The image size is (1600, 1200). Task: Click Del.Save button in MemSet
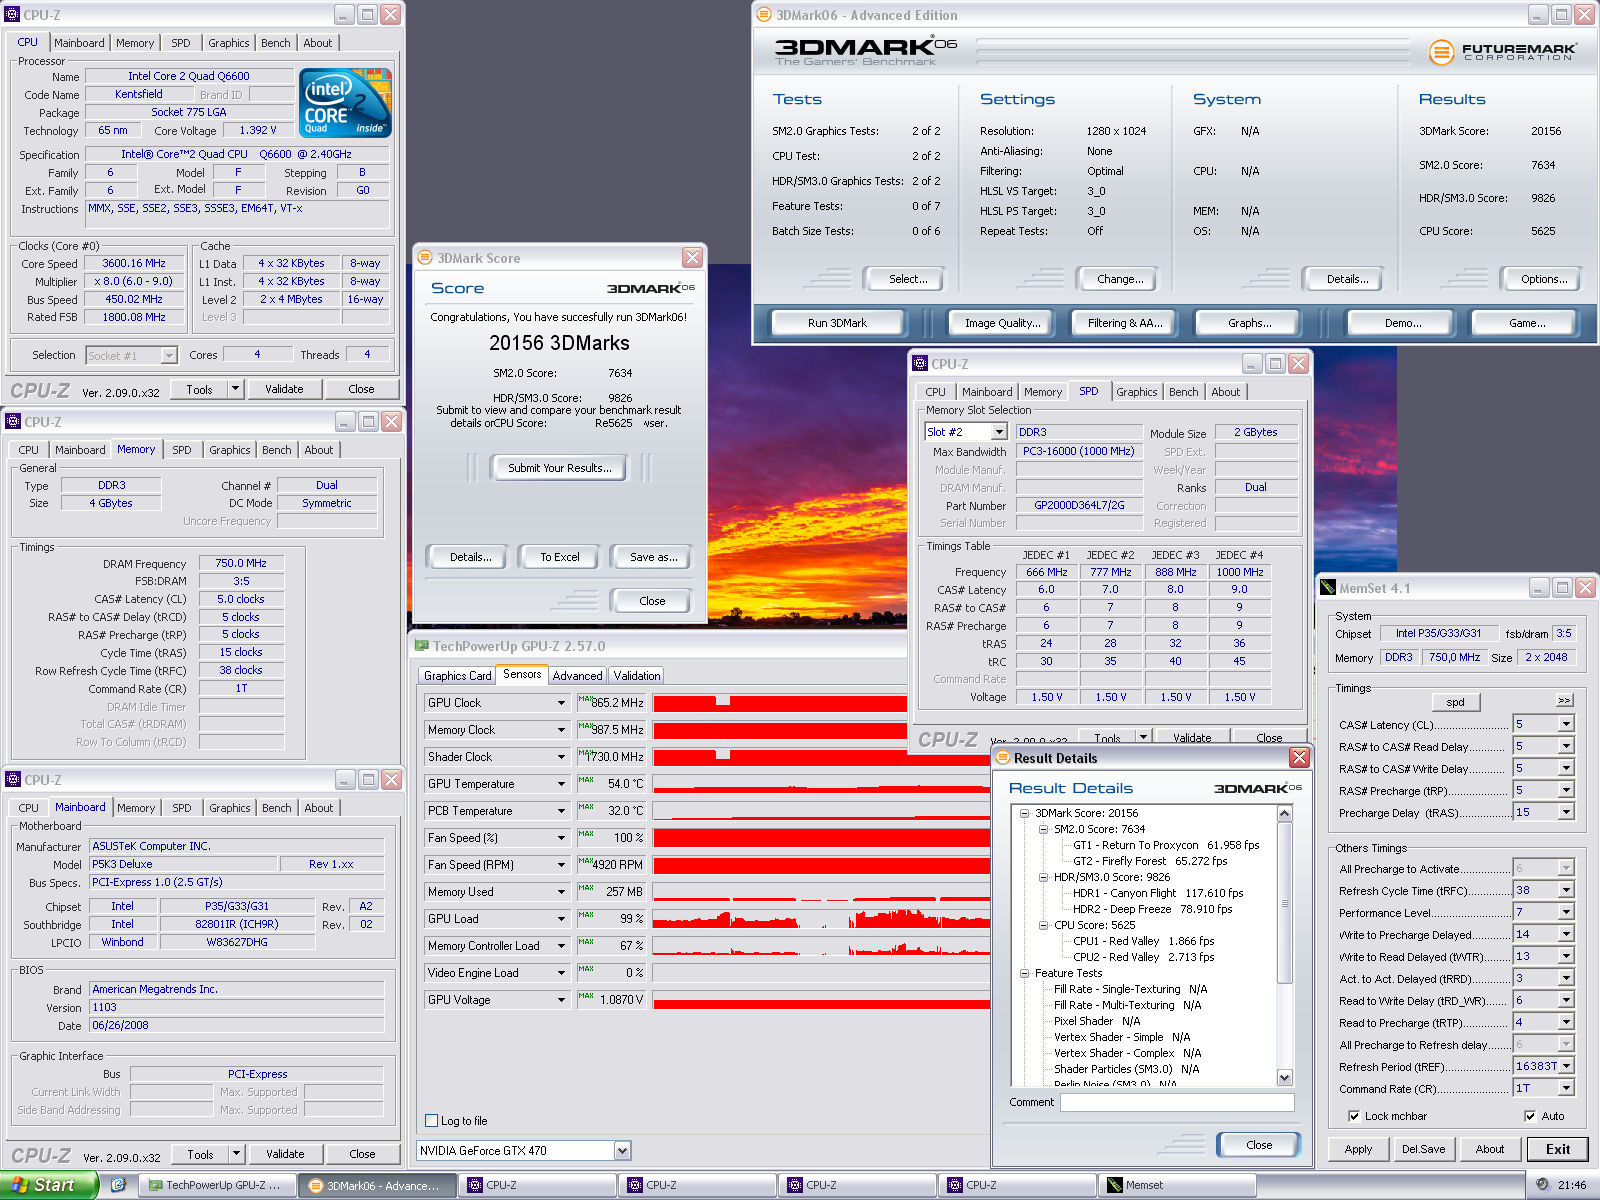coord(1423,1149)
